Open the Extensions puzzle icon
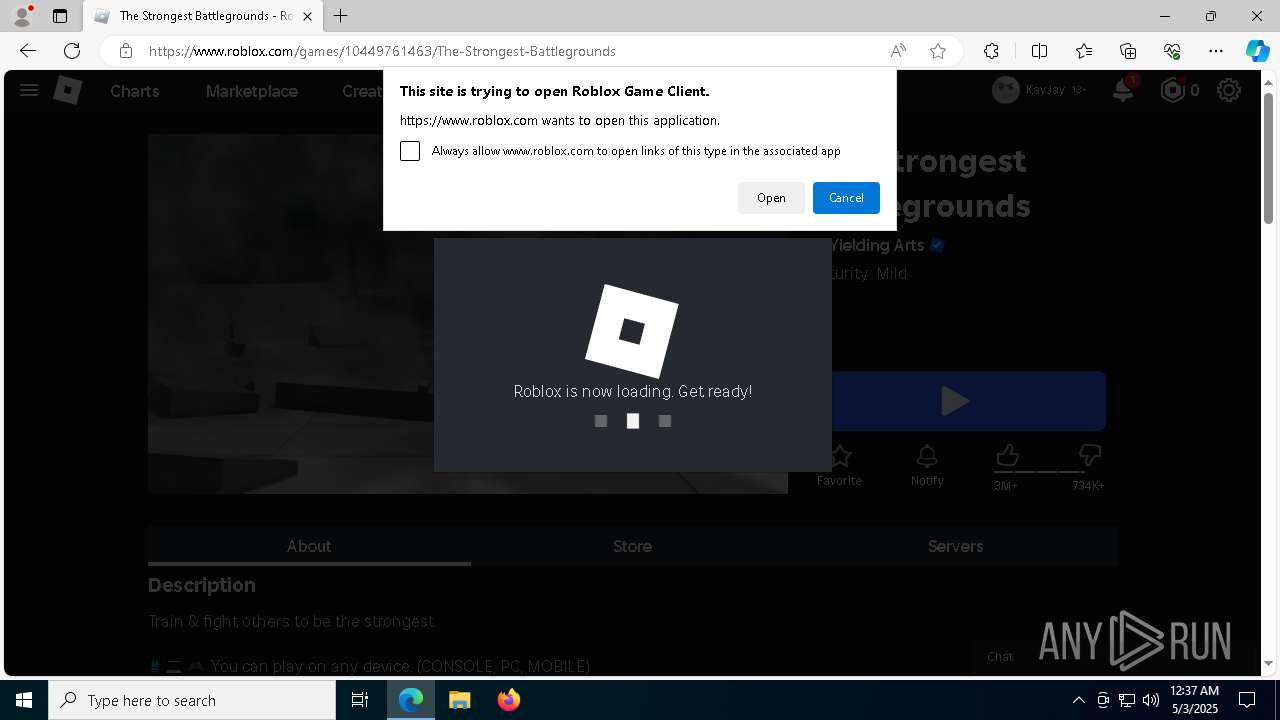The height and width of the screenshot is (720, 1280). tap(991, 51)
